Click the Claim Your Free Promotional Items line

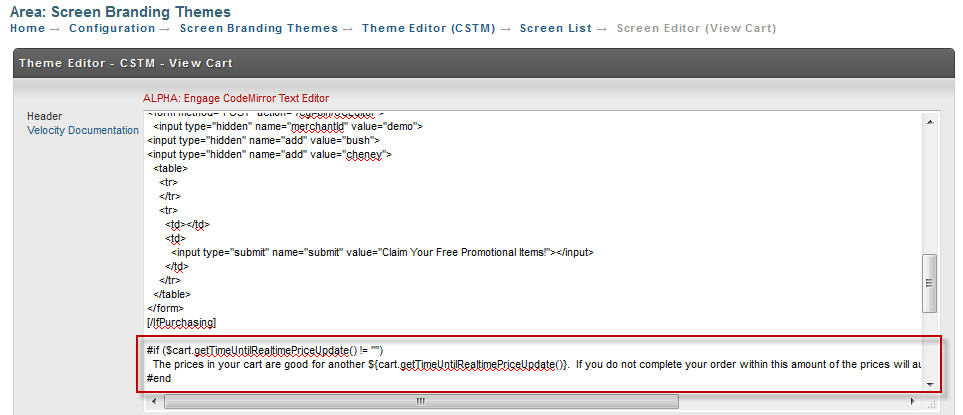(x=383, y=252)
